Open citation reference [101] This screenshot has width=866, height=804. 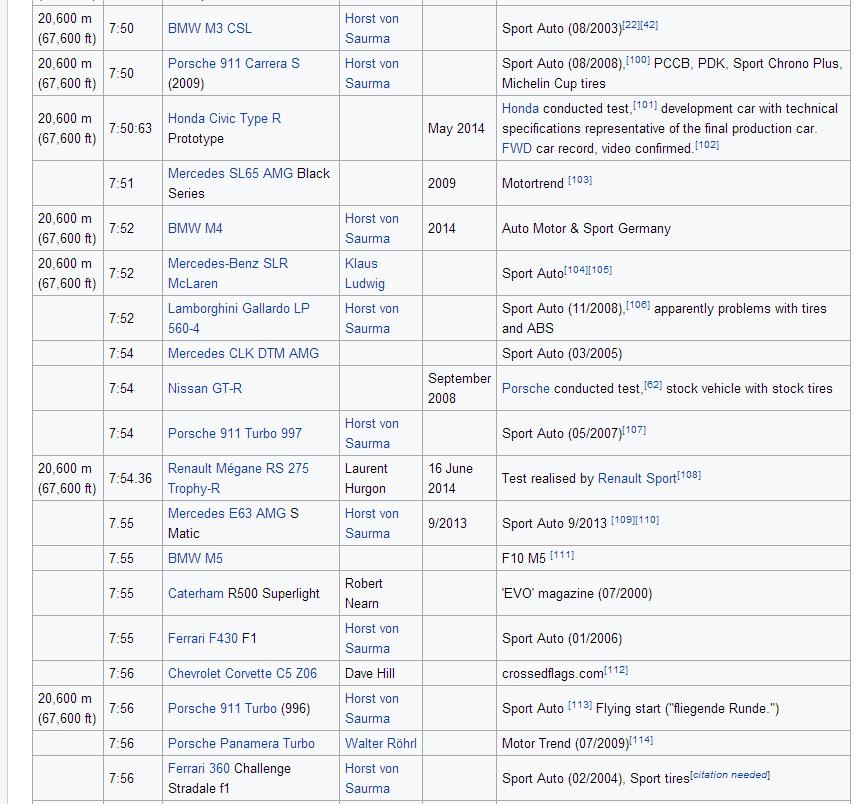point(645,105)
